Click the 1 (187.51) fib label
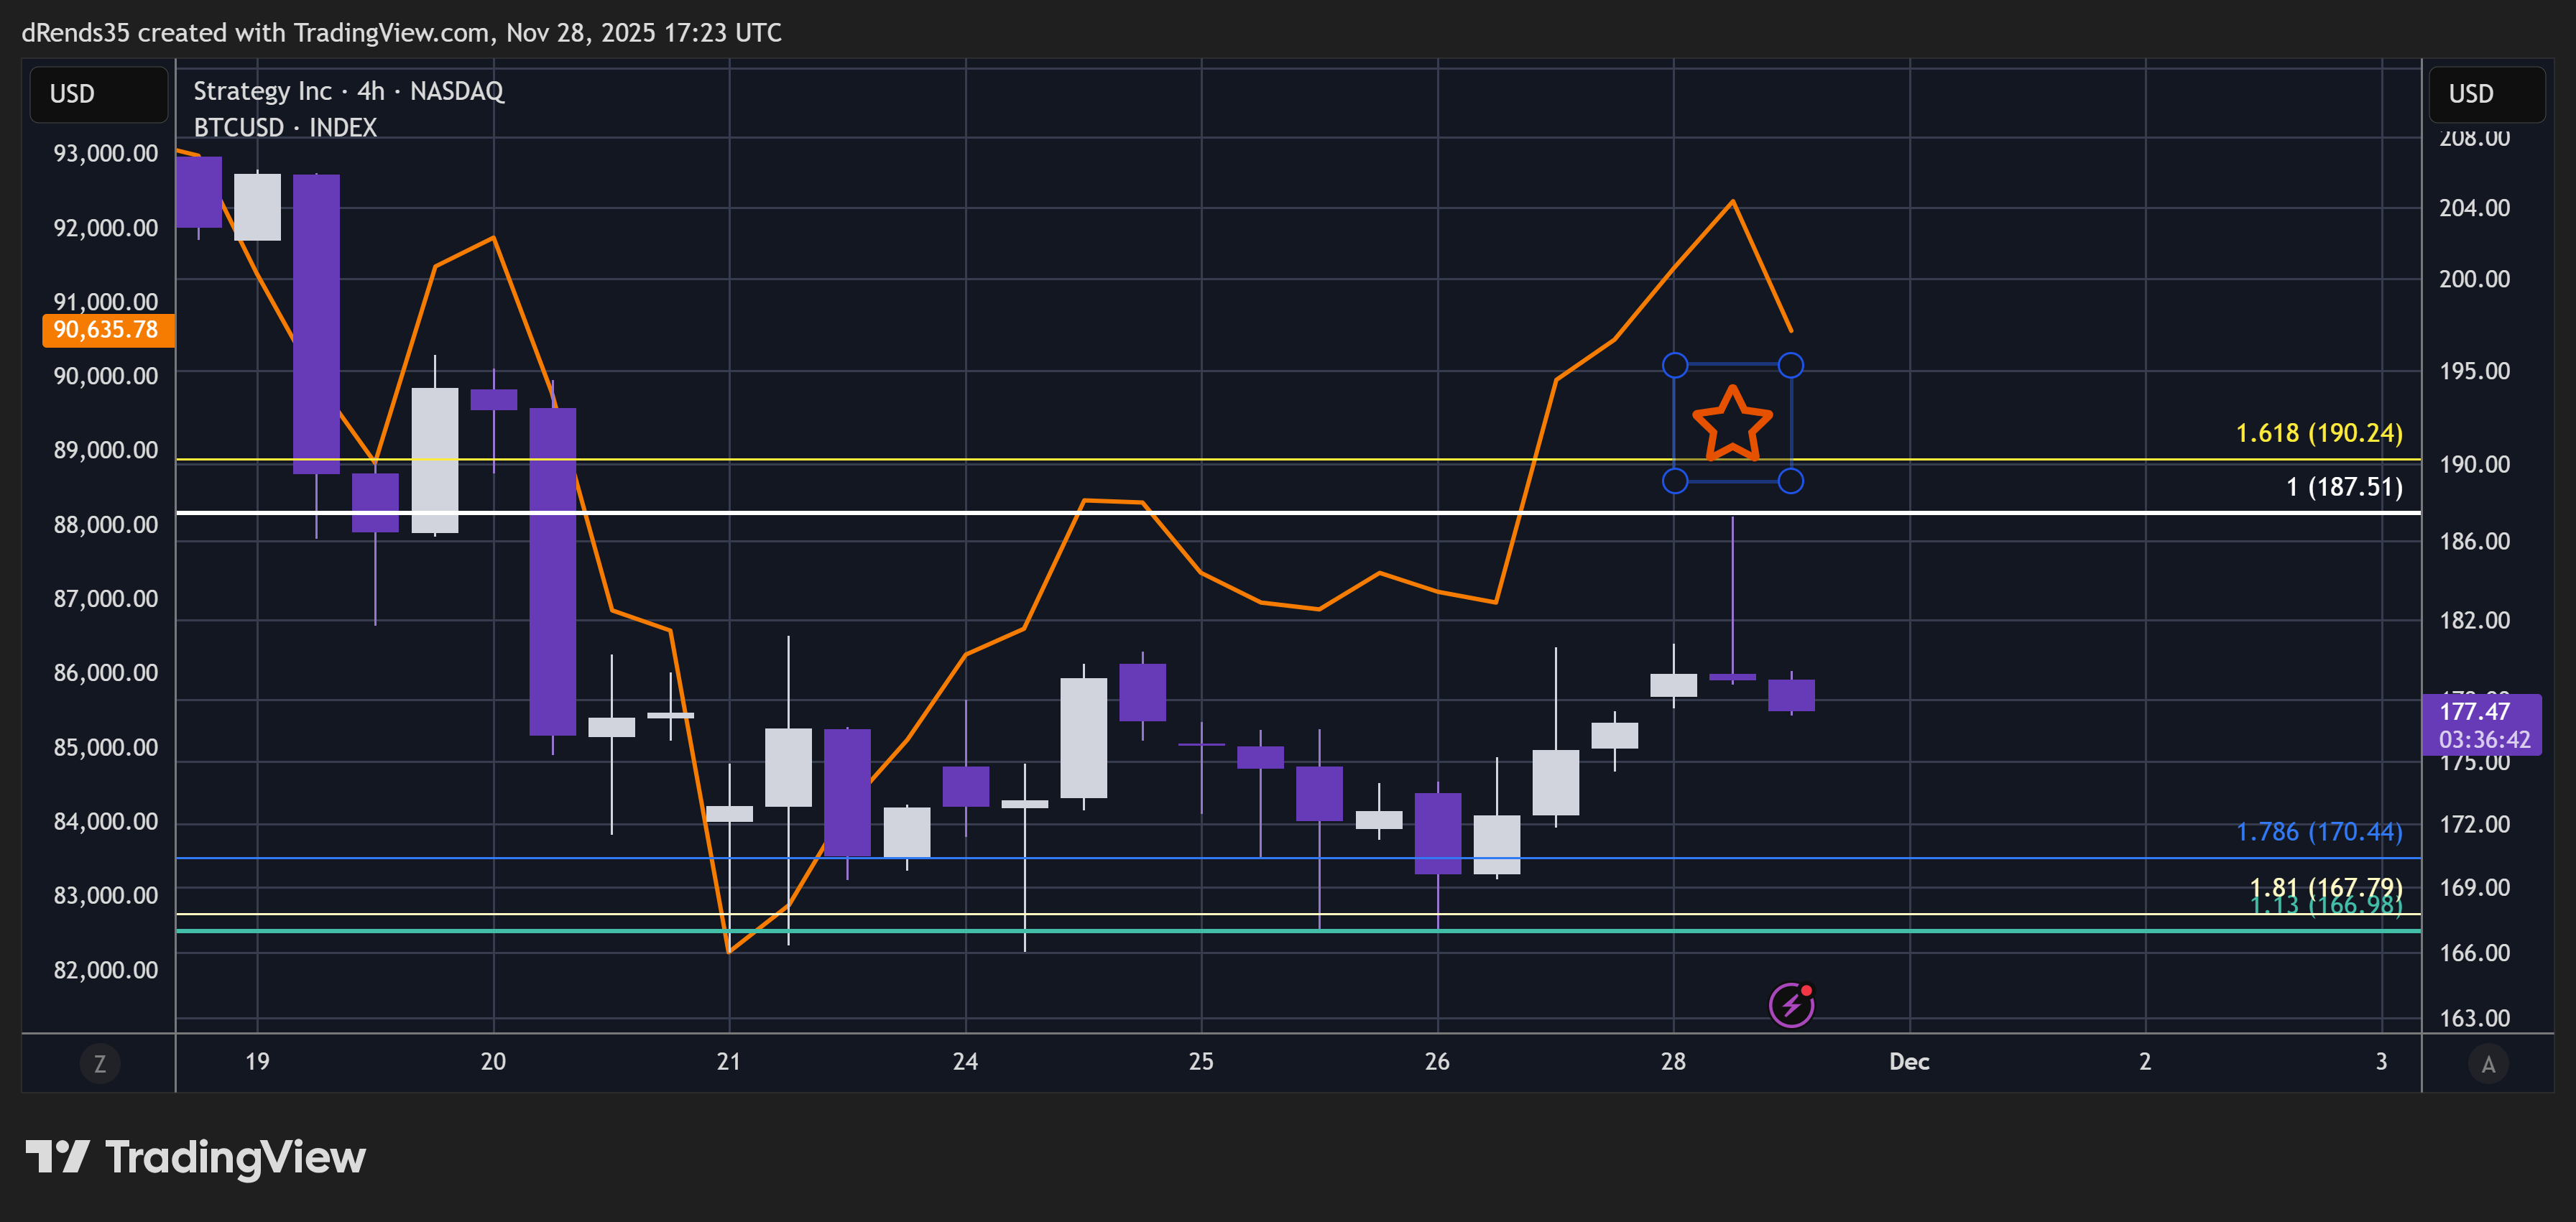The width and height of the screenshot is (2576, 1222). 2344,487
